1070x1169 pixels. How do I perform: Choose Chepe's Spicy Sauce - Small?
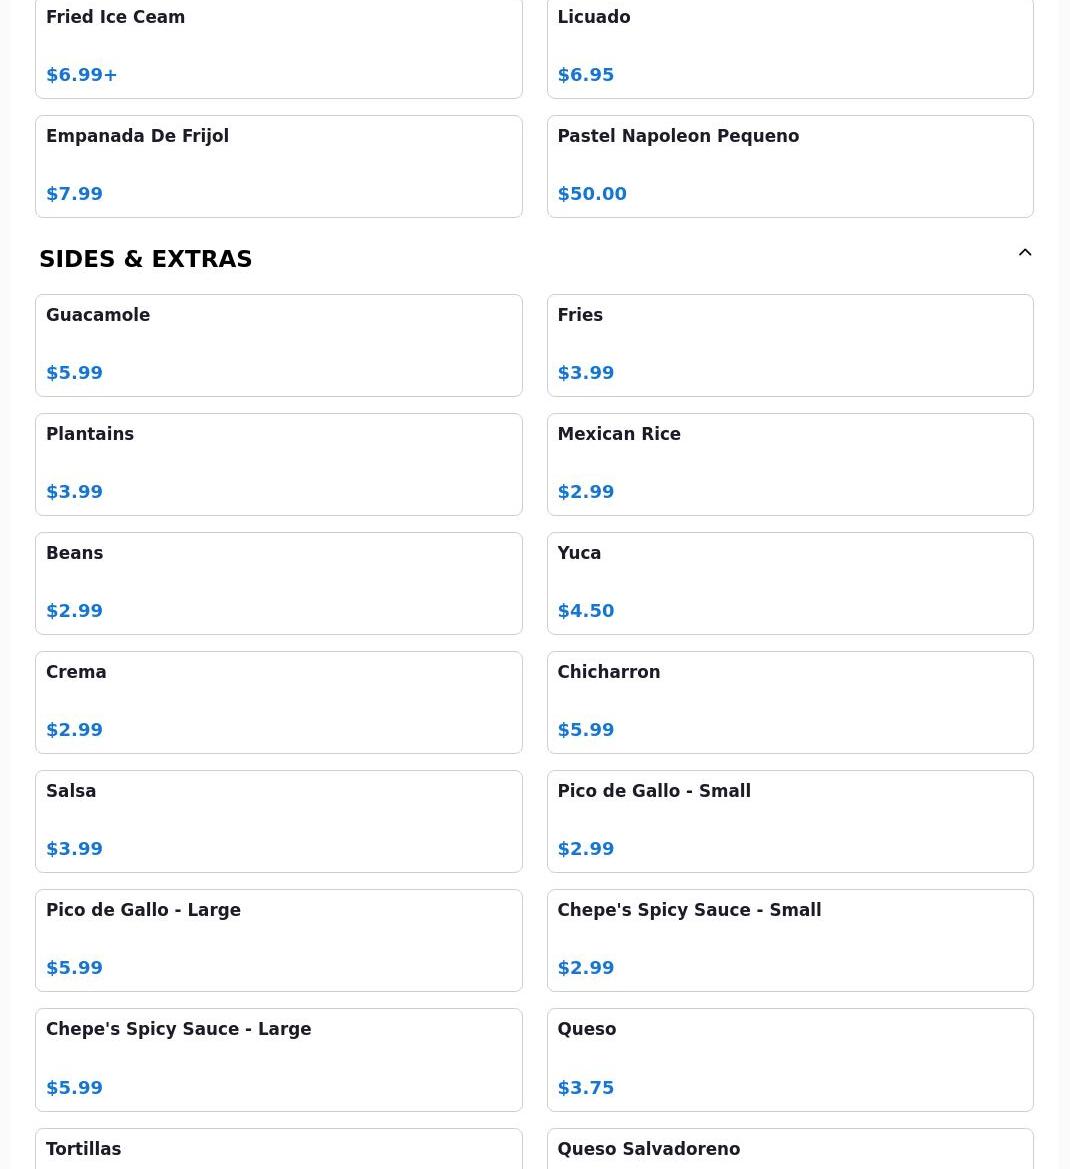790,940
